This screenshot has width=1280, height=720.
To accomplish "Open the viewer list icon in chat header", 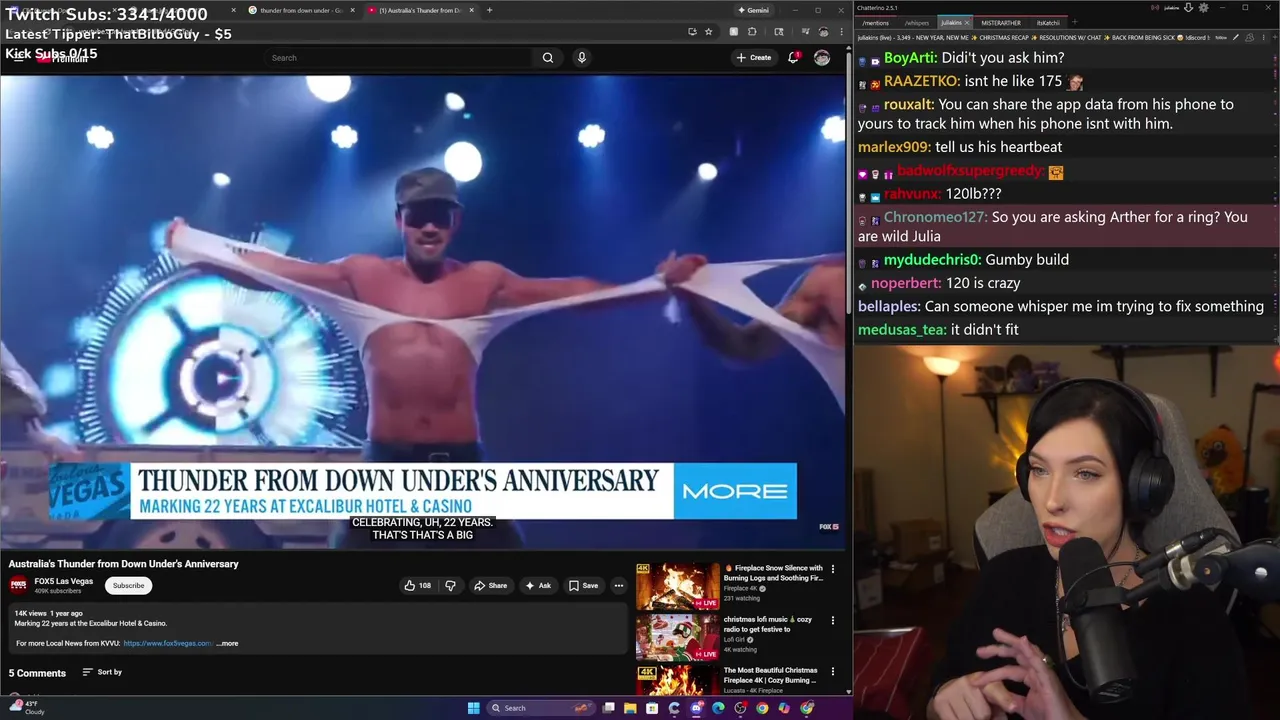I will [x=1250, y=37].
